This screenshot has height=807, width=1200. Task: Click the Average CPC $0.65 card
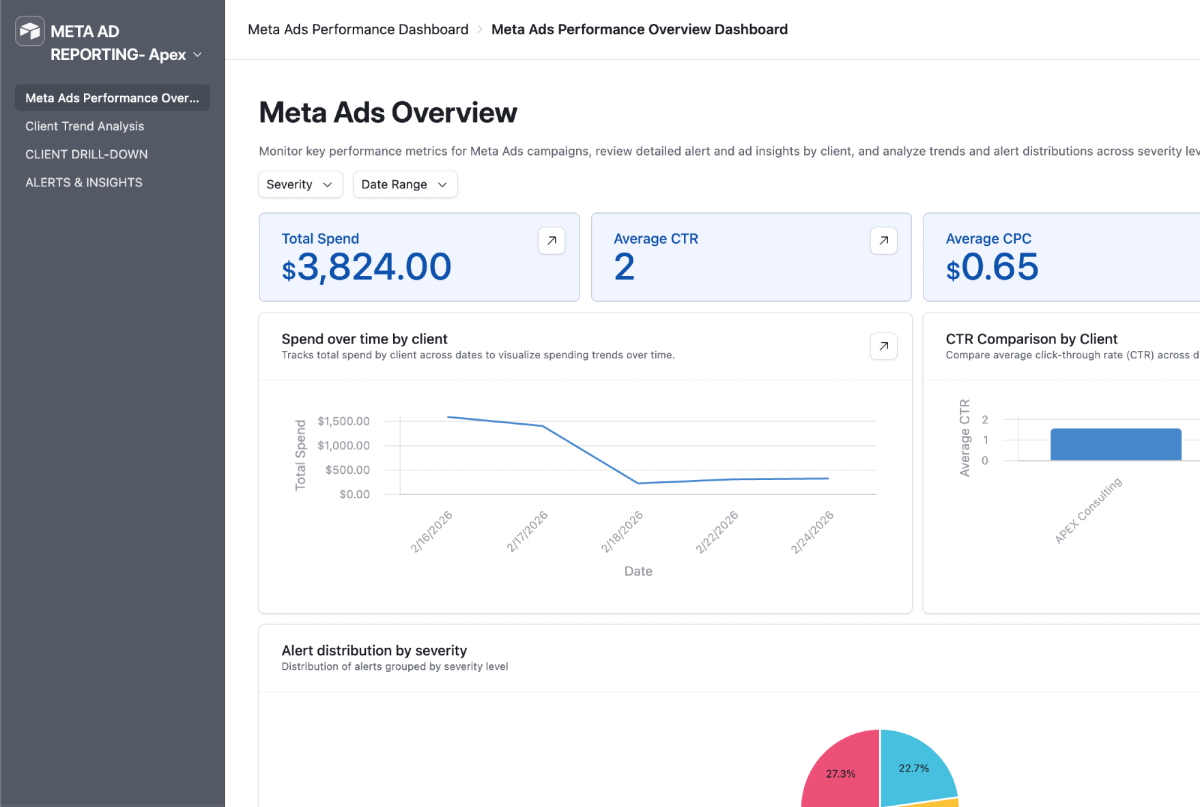[x=1061, y=257]
